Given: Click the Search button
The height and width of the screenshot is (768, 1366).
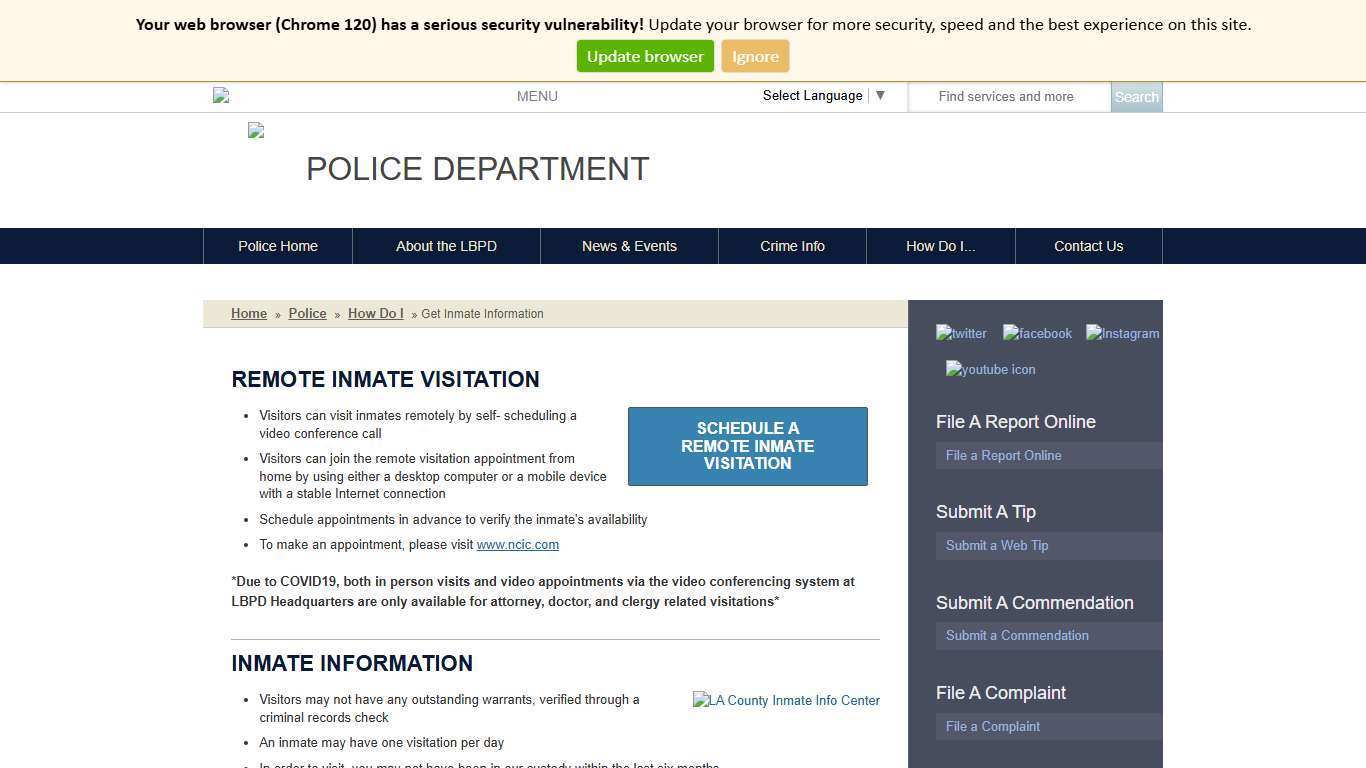Looking at the screenshot, I should click(1136, 96).
